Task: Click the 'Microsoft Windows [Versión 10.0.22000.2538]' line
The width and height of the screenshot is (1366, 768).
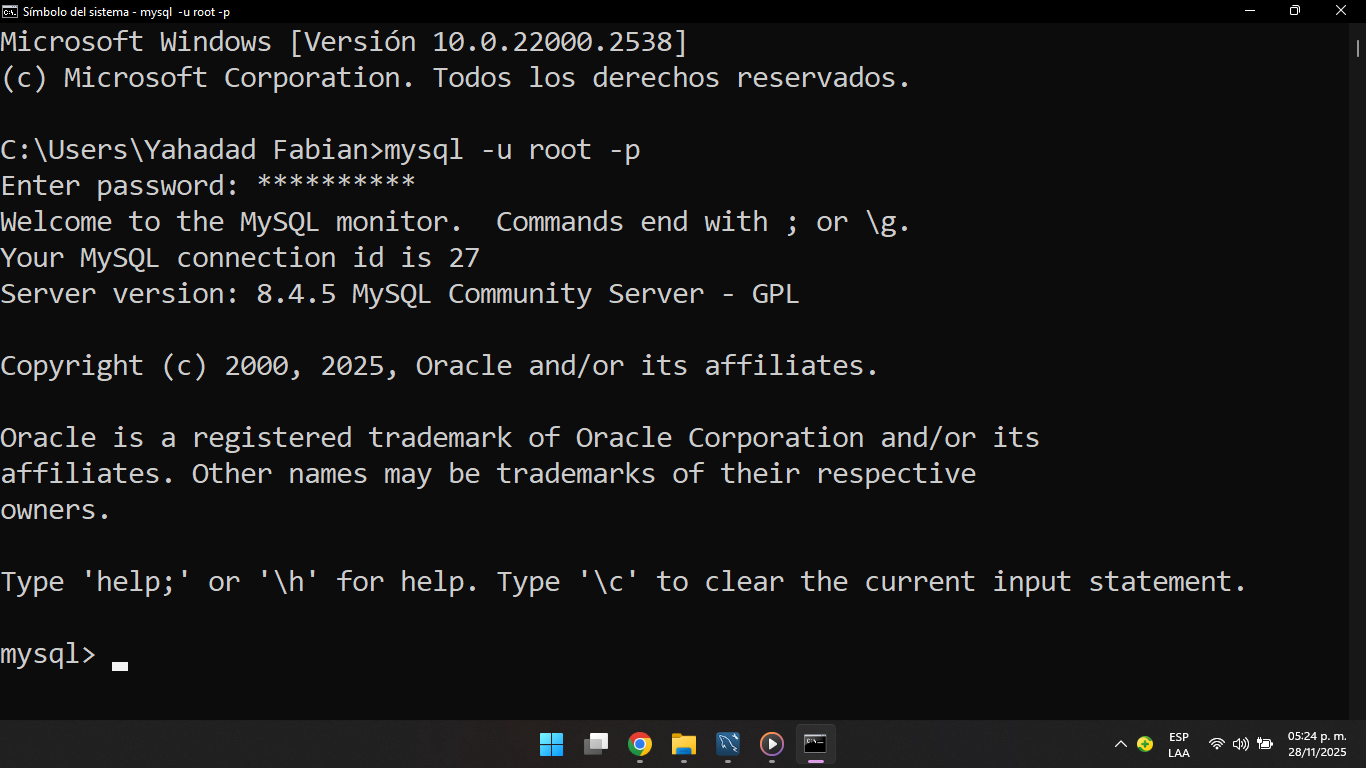Action: [x=344, y=42]
